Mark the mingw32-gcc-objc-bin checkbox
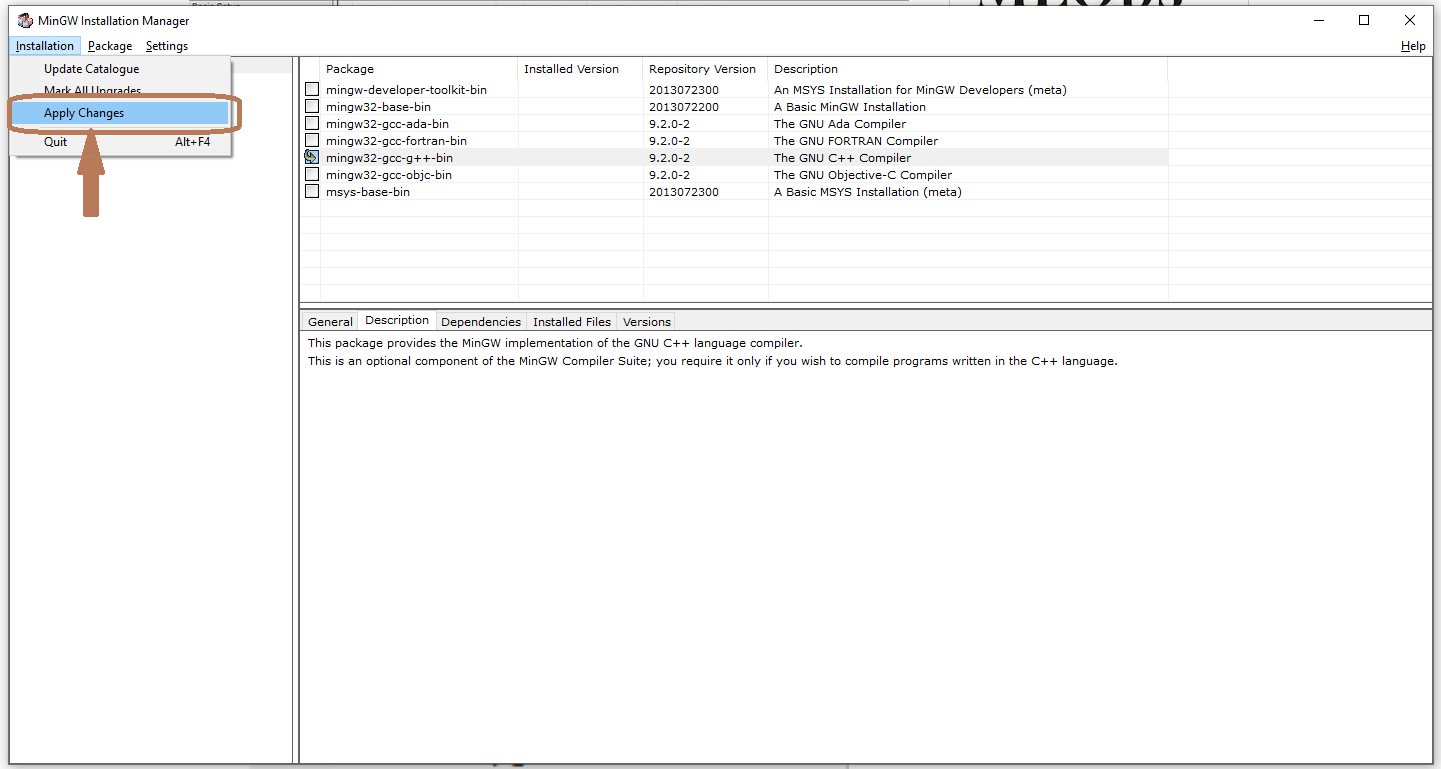Viewport: 1441px width, 769px height. point(312,175)
